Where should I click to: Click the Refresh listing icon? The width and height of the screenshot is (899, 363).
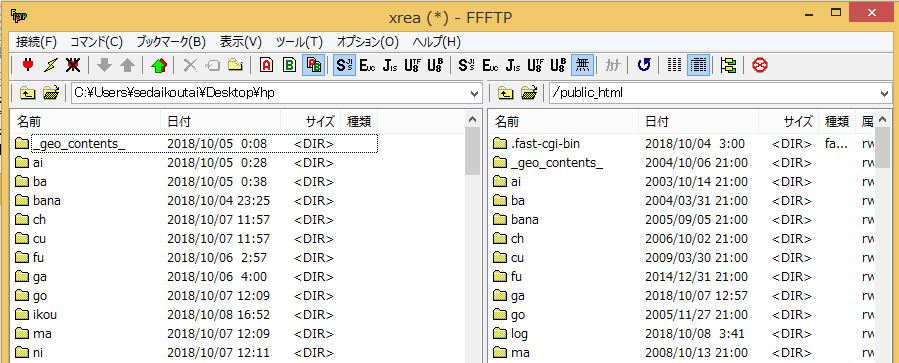pyautogui.click(x=644, y=65)
